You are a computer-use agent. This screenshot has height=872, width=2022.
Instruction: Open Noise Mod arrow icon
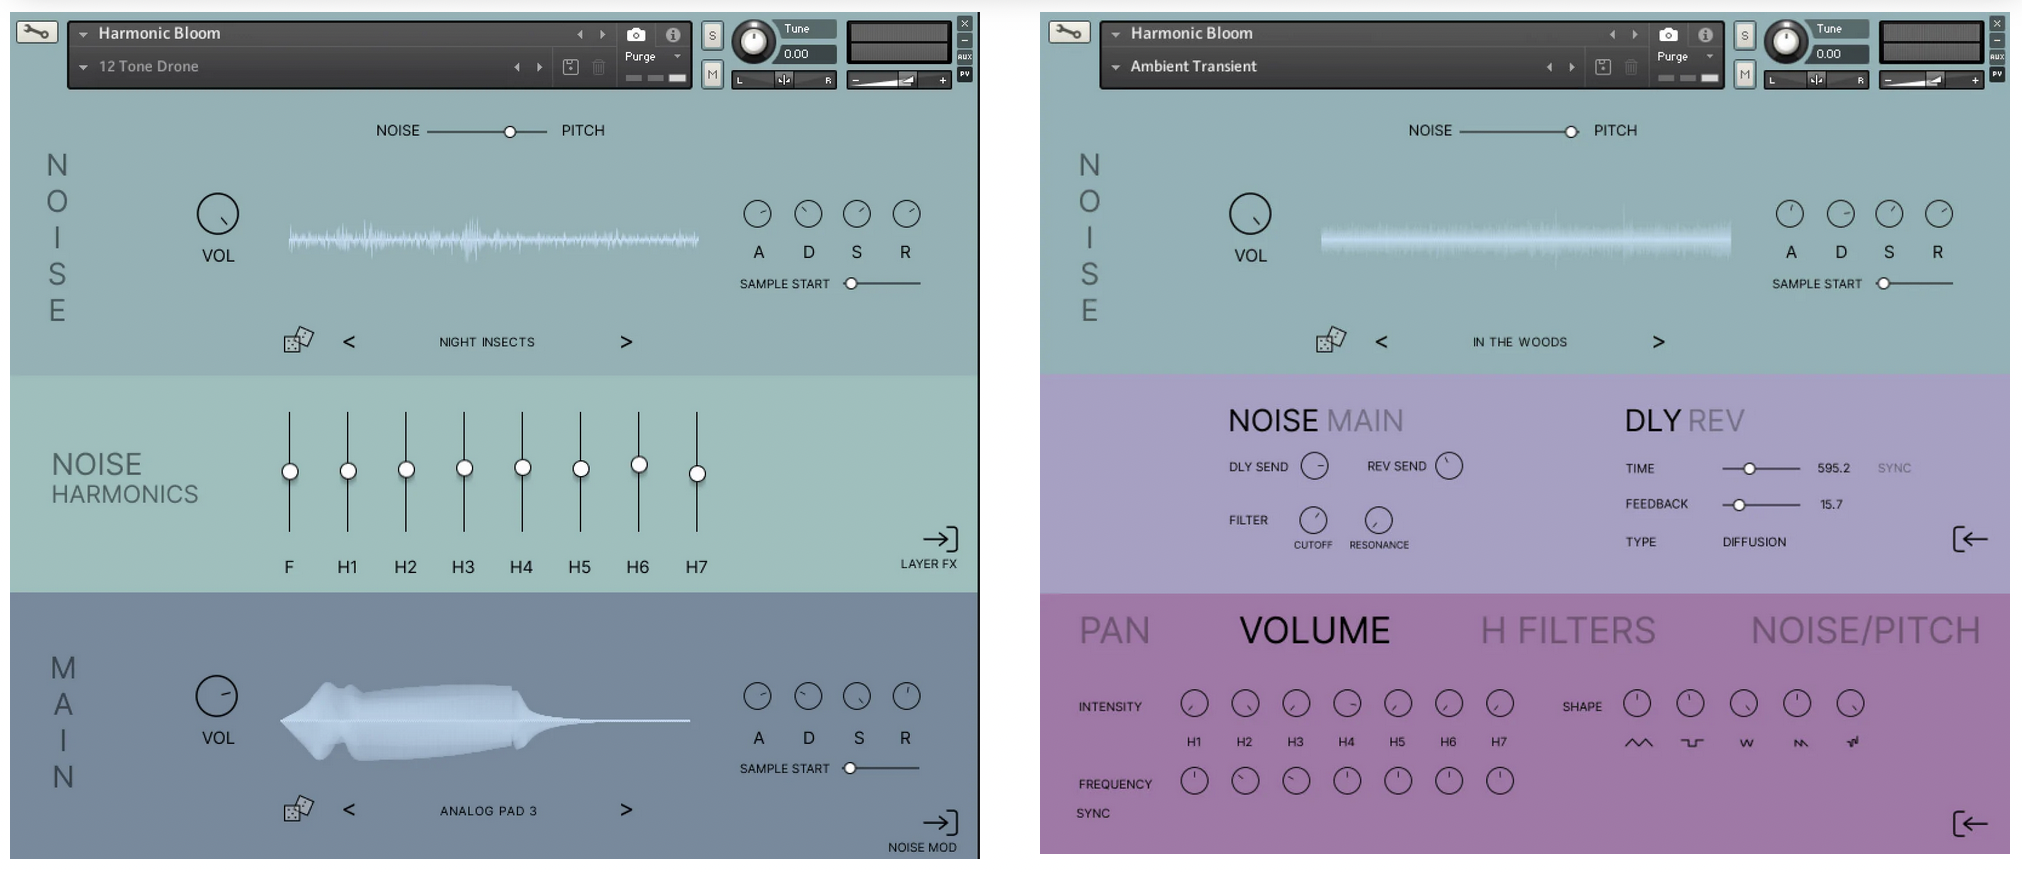pos(940,822)
